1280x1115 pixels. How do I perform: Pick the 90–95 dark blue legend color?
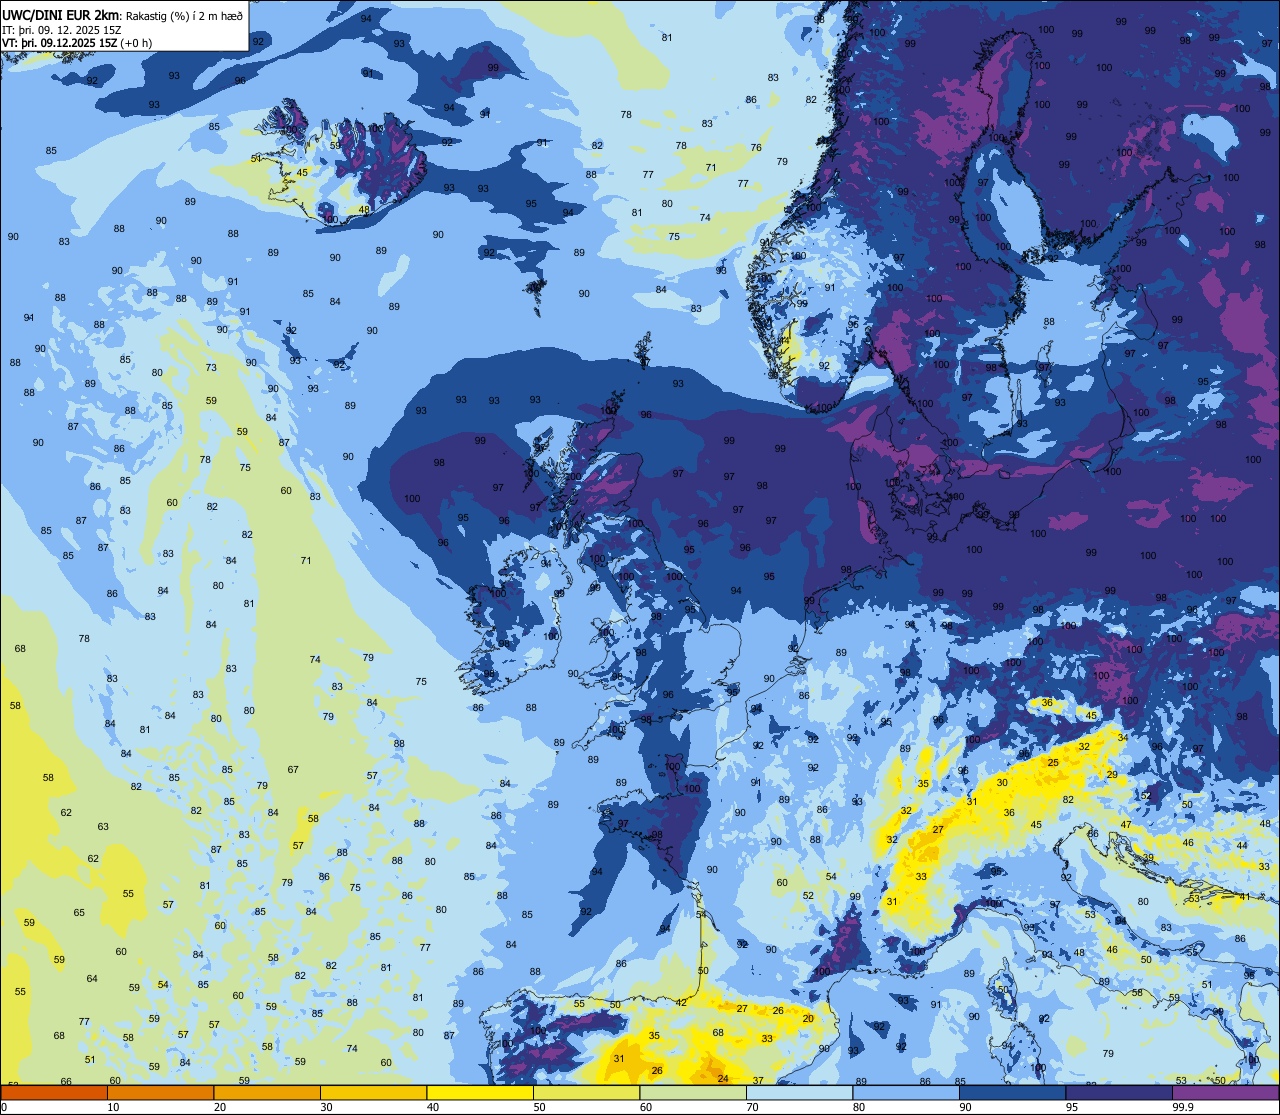[1012, 1092]
